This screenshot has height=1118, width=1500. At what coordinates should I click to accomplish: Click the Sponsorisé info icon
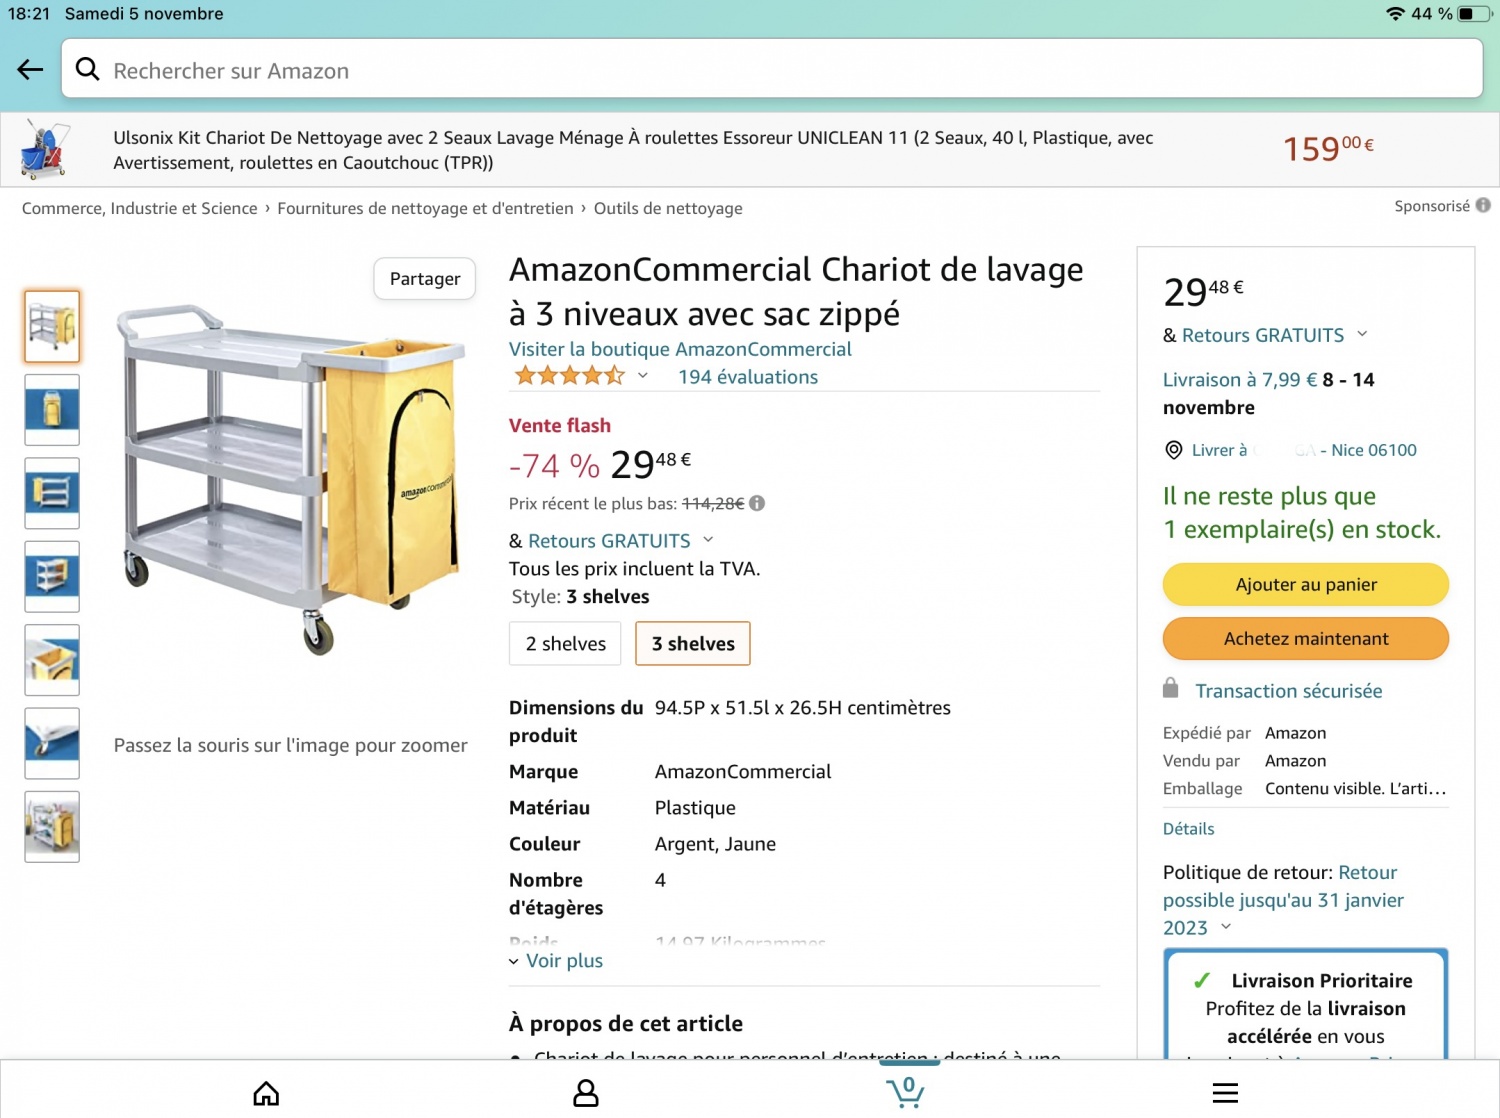coord(1483,205)
